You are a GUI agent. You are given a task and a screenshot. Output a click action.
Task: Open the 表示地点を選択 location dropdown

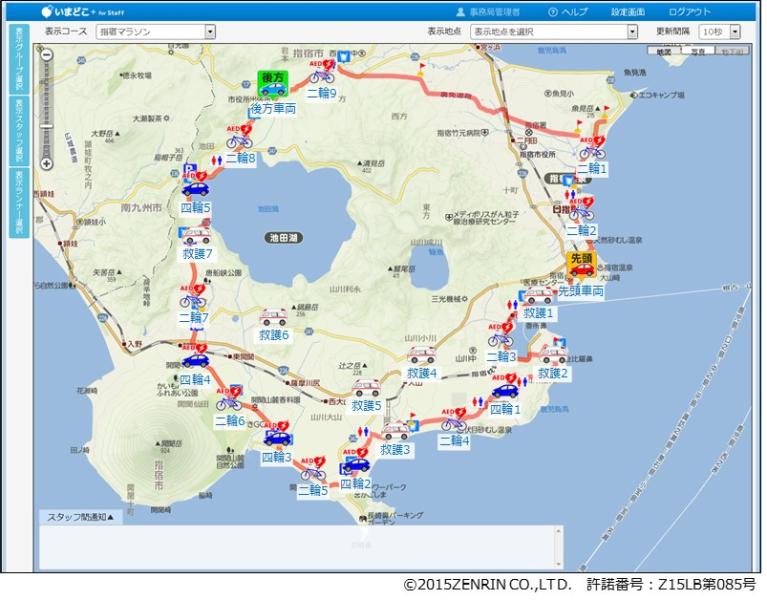554,32
